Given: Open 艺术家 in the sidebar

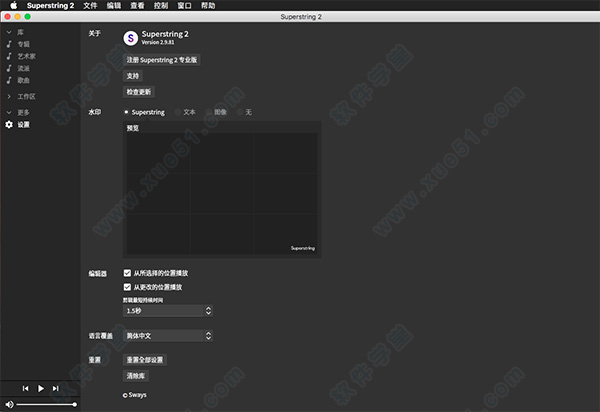Looking at the screenshot, I should (26, 56).
